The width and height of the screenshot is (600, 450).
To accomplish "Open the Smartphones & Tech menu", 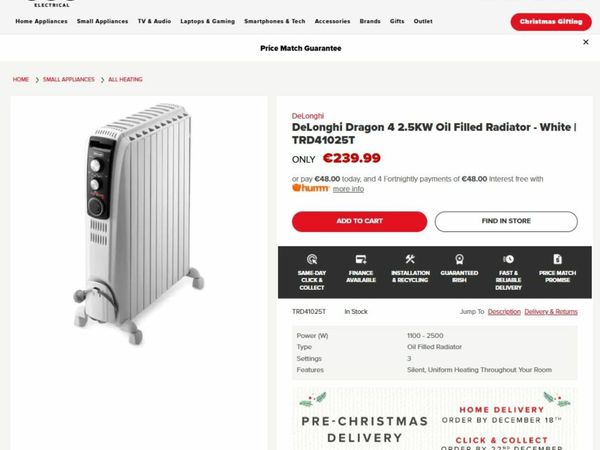I will (275, 21).
